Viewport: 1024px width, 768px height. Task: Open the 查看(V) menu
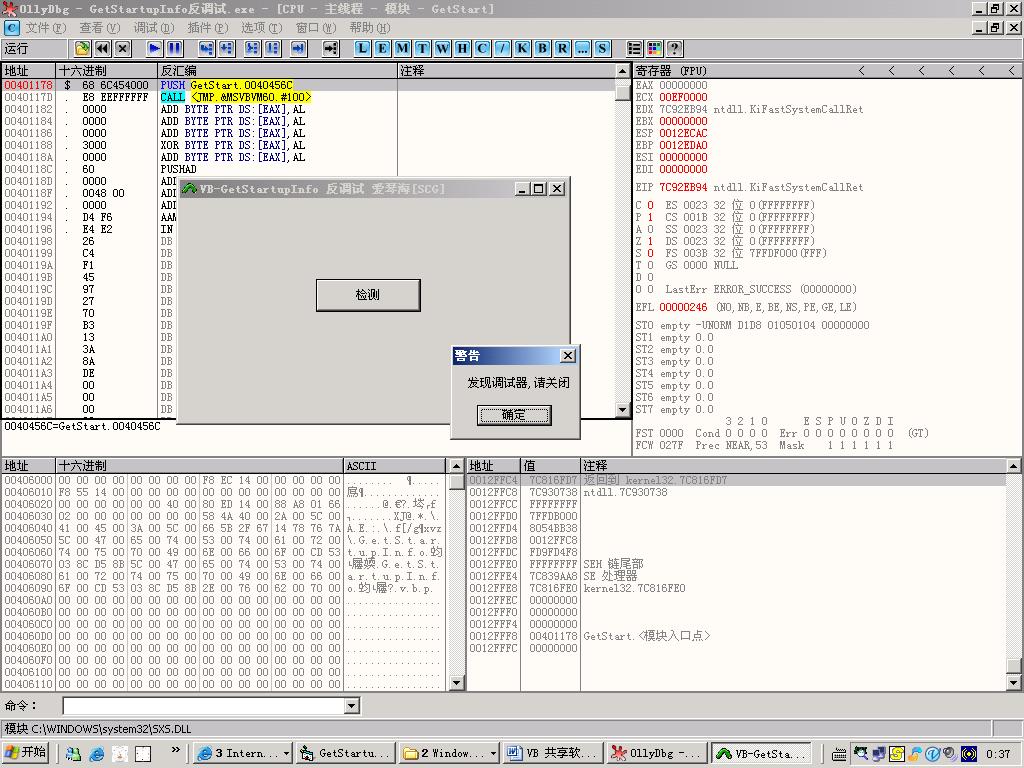(x=100, y=27)
